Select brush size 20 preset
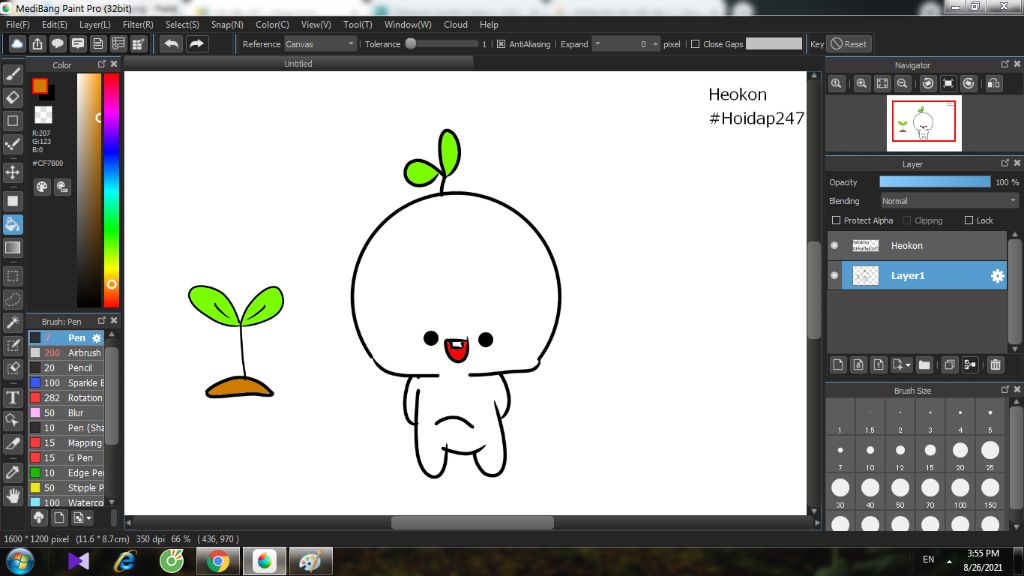Viewport: 1024px width, 576px height. pos(960,455)
